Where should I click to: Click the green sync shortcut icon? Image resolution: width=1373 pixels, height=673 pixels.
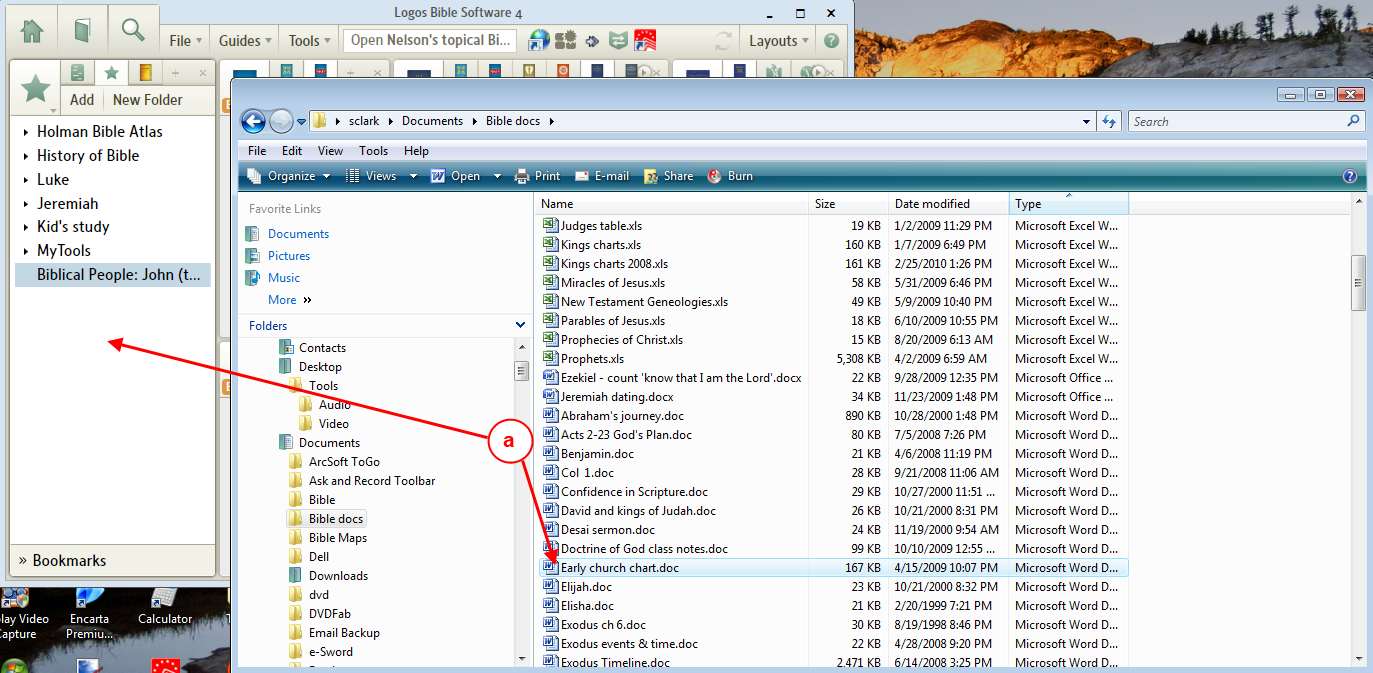pyautogui.click(x=619, y=41)
